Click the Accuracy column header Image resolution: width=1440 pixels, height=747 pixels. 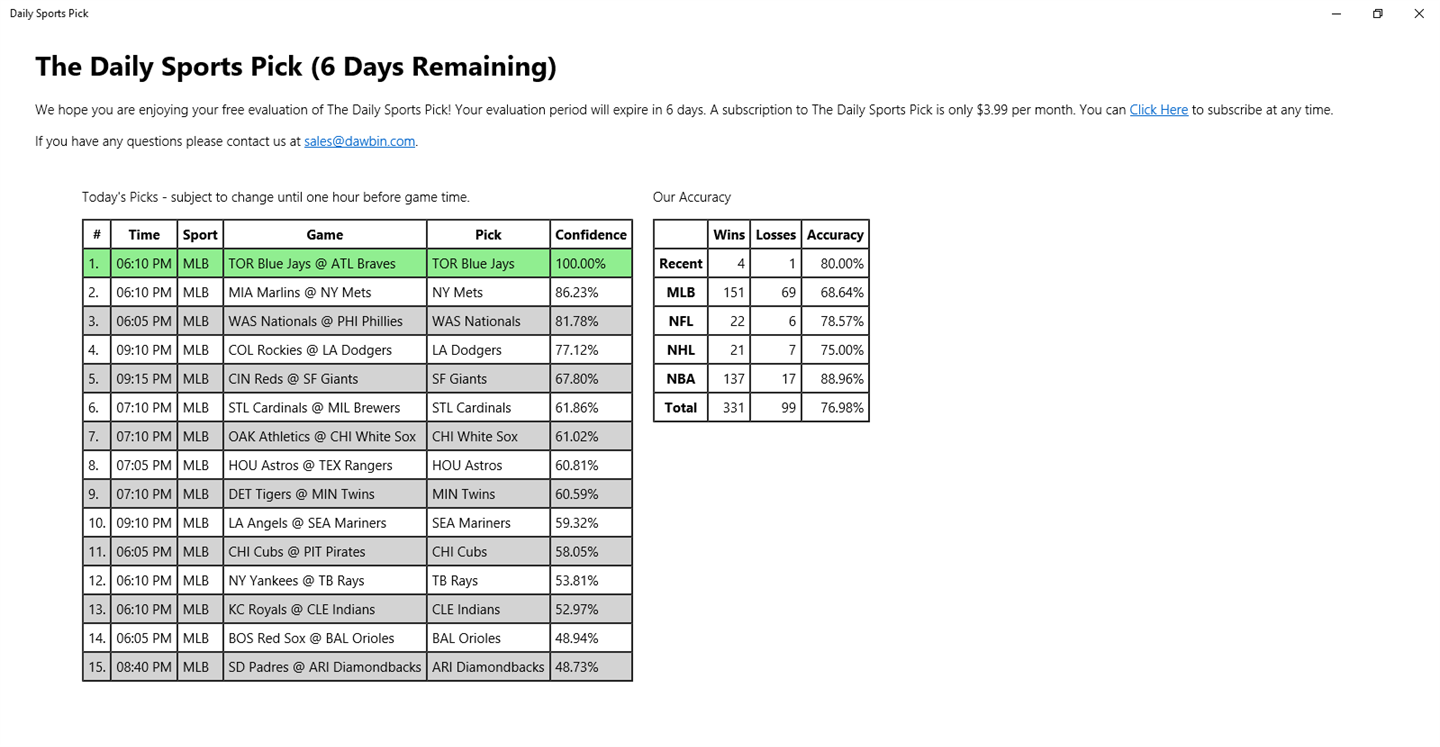tap(834, 235)
